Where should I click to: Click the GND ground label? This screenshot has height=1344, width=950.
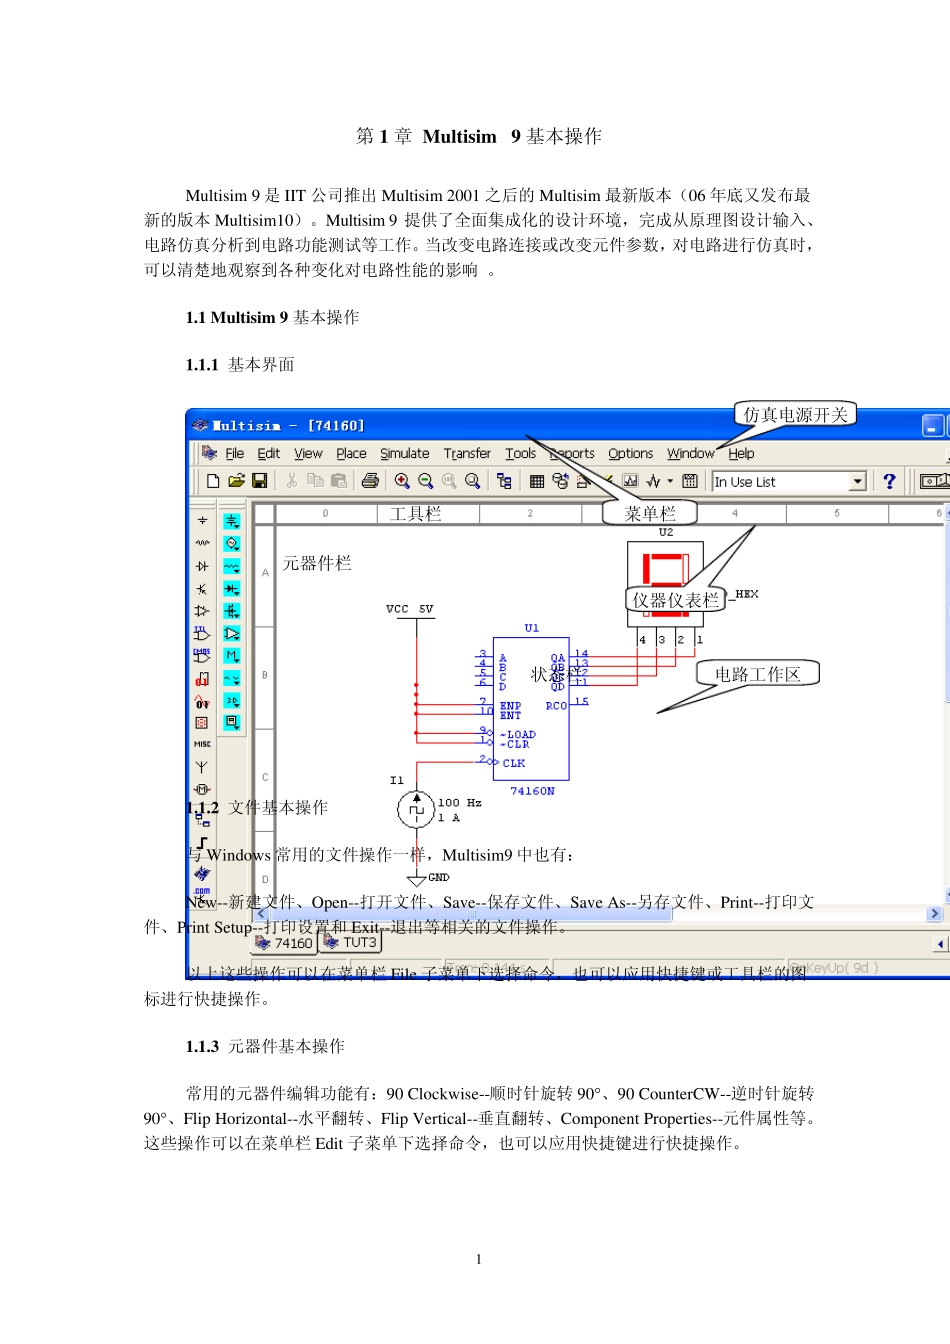pos(438,877)
